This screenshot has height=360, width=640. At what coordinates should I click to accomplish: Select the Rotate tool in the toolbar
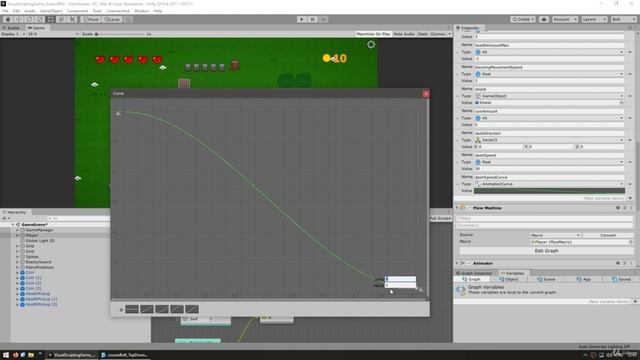coord(29,19)
